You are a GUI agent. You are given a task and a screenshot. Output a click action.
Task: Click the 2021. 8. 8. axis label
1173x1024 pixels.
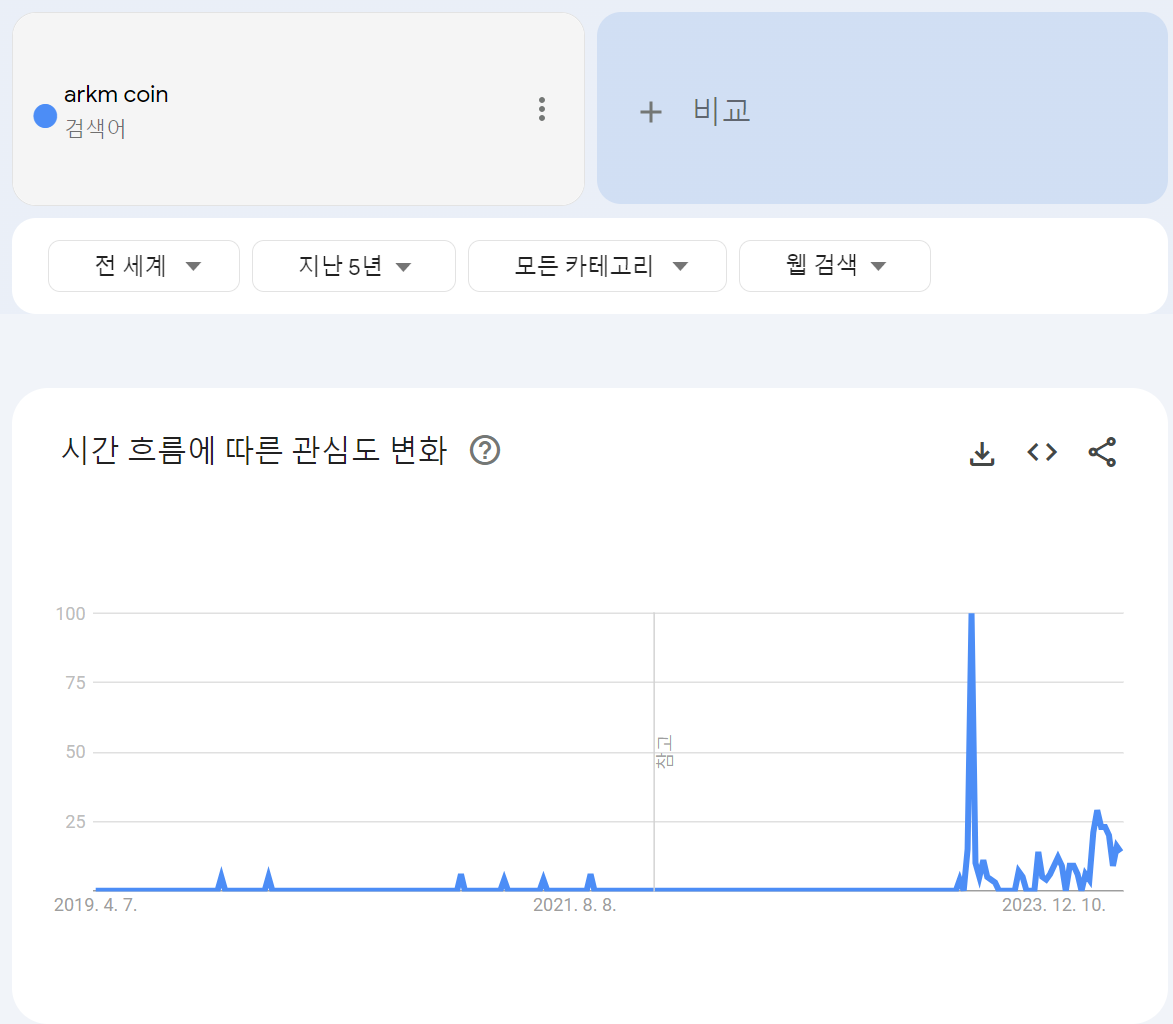click(573, 905)
